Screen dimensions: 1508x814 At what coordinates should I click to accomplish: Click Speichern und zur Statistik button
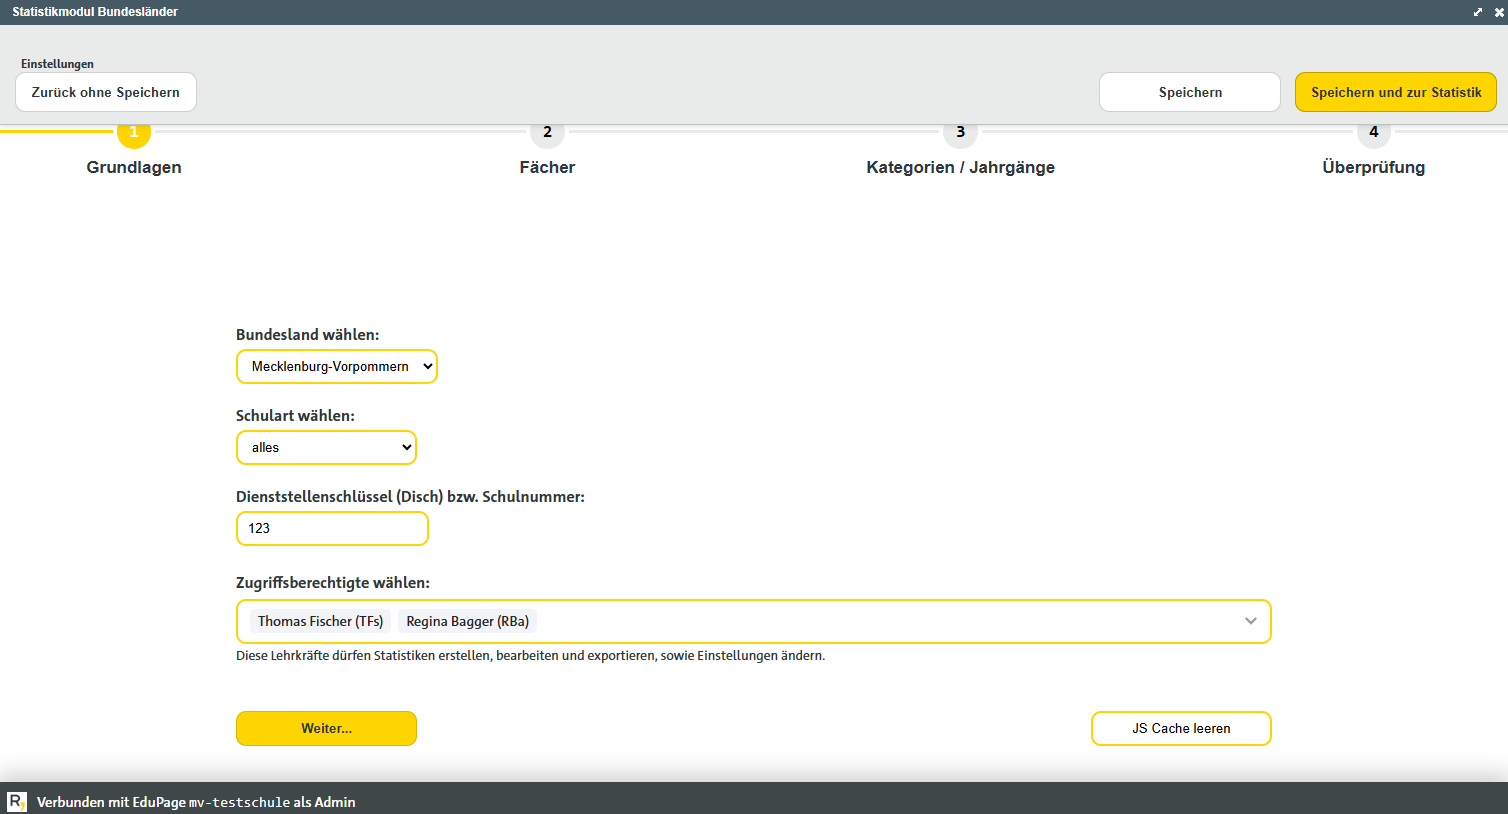tap(1396, 92)
